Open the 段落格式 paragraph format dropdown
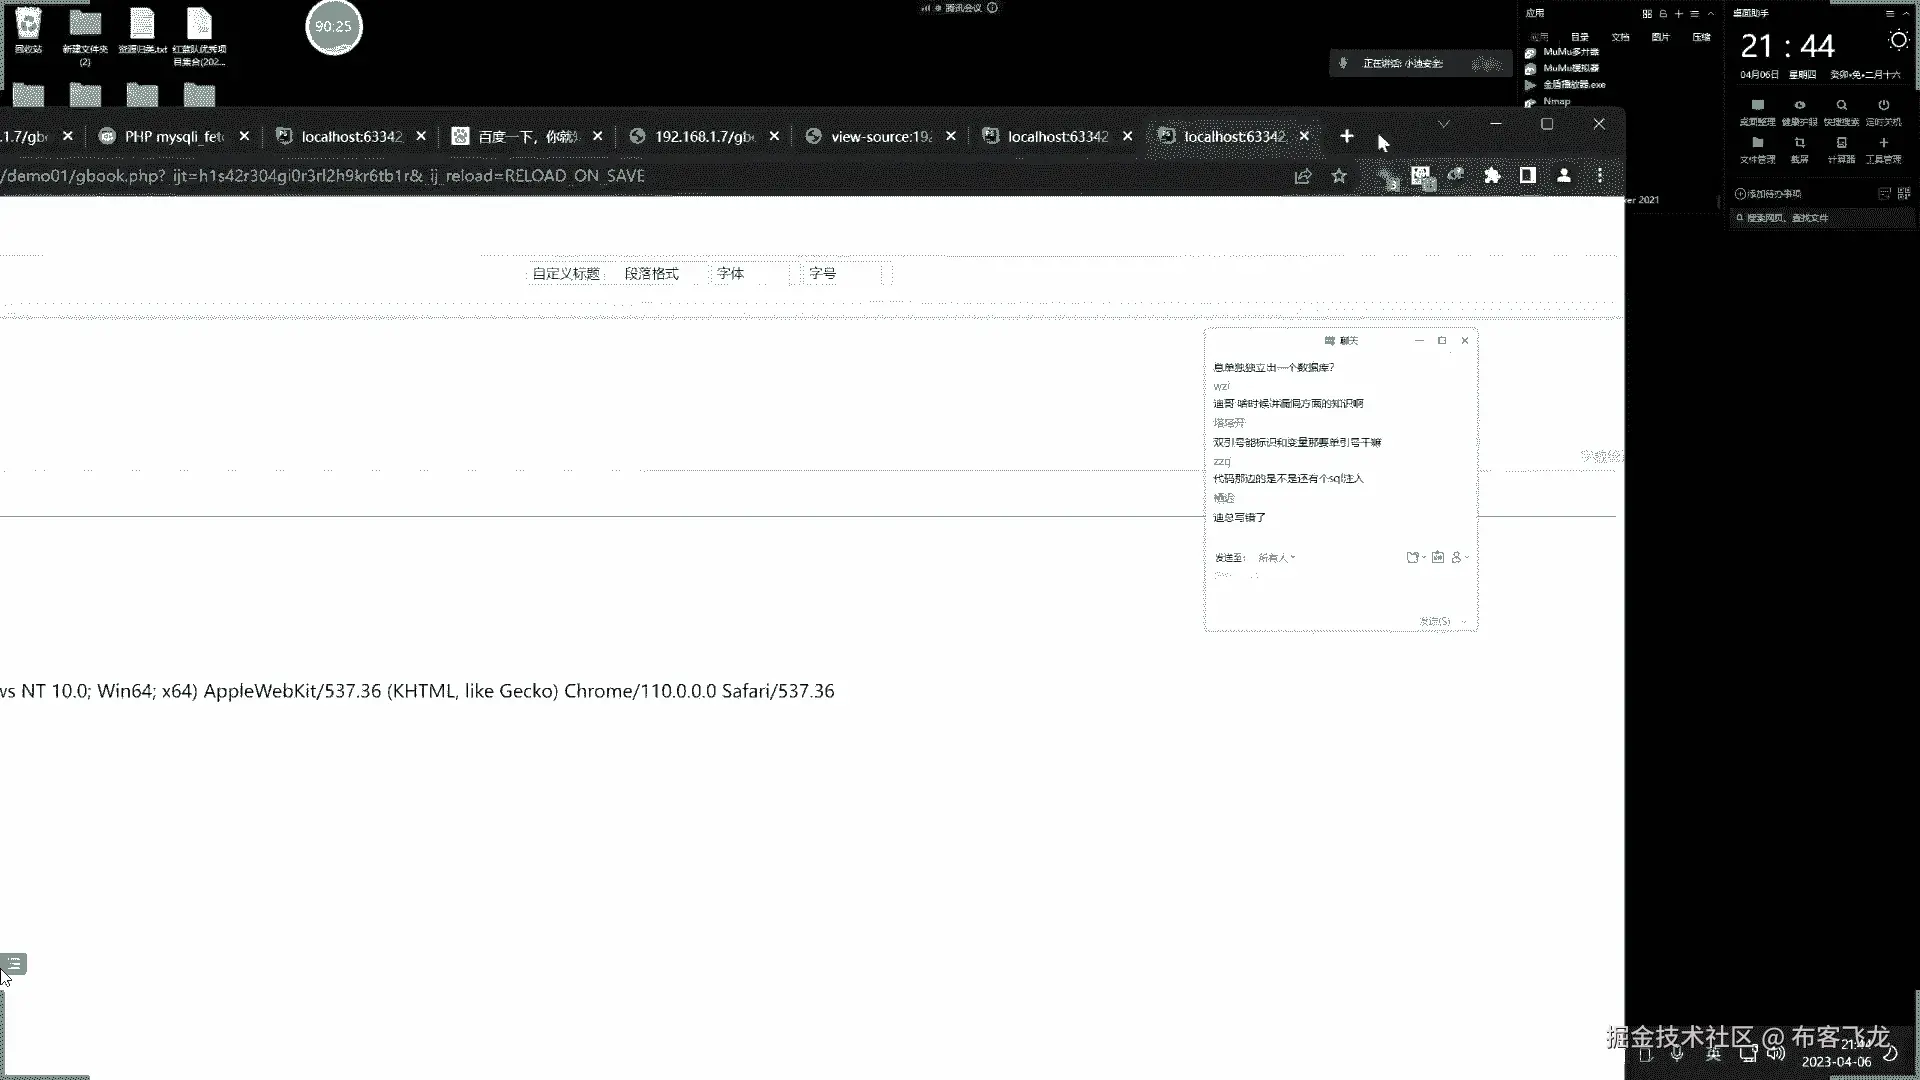 click(651, 274)
